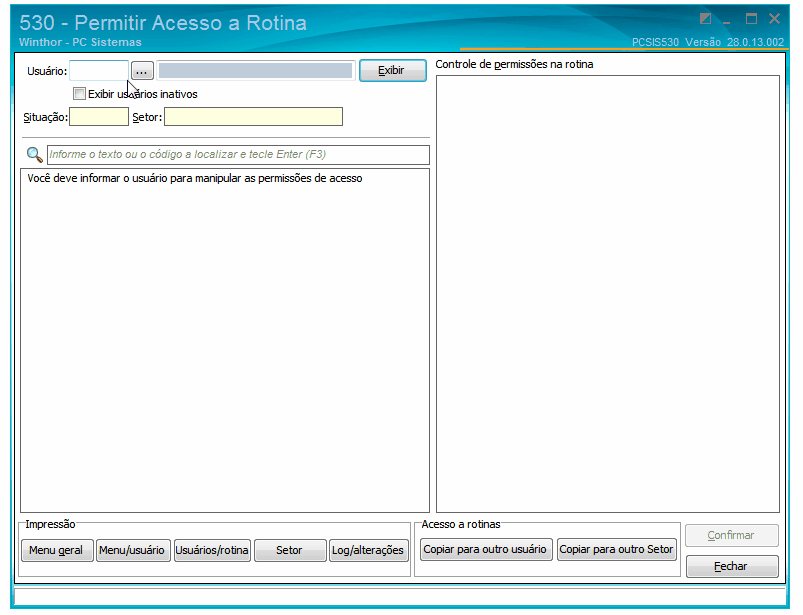Click the Setor print button

pos(290,550)
